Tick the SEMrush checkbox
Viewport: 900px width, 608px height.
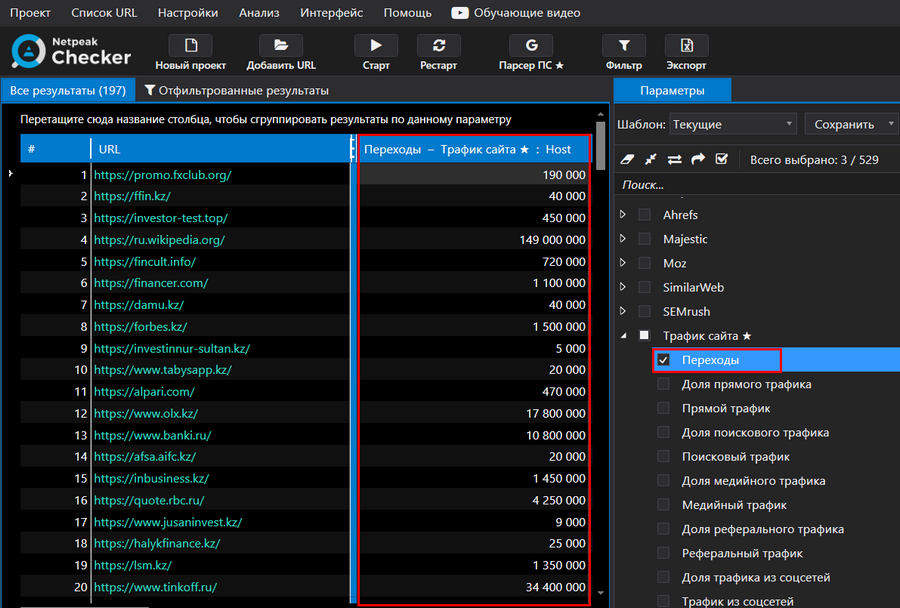(645, 311)
